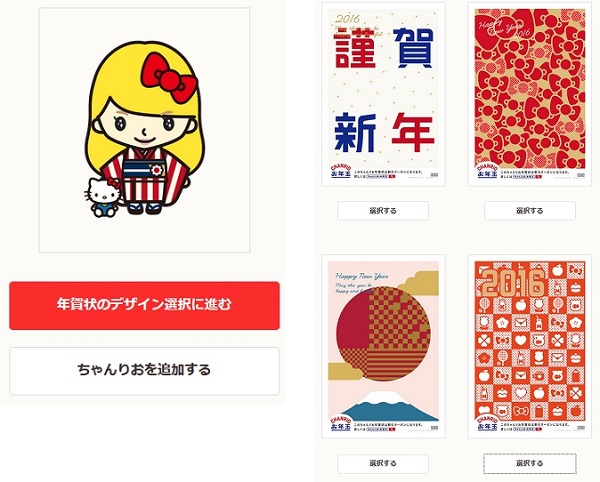Select the 謹賀新年 card design thumbnail
Viewport: 600px width, 482px height.
pyautogui.click(x=383, y=94)
